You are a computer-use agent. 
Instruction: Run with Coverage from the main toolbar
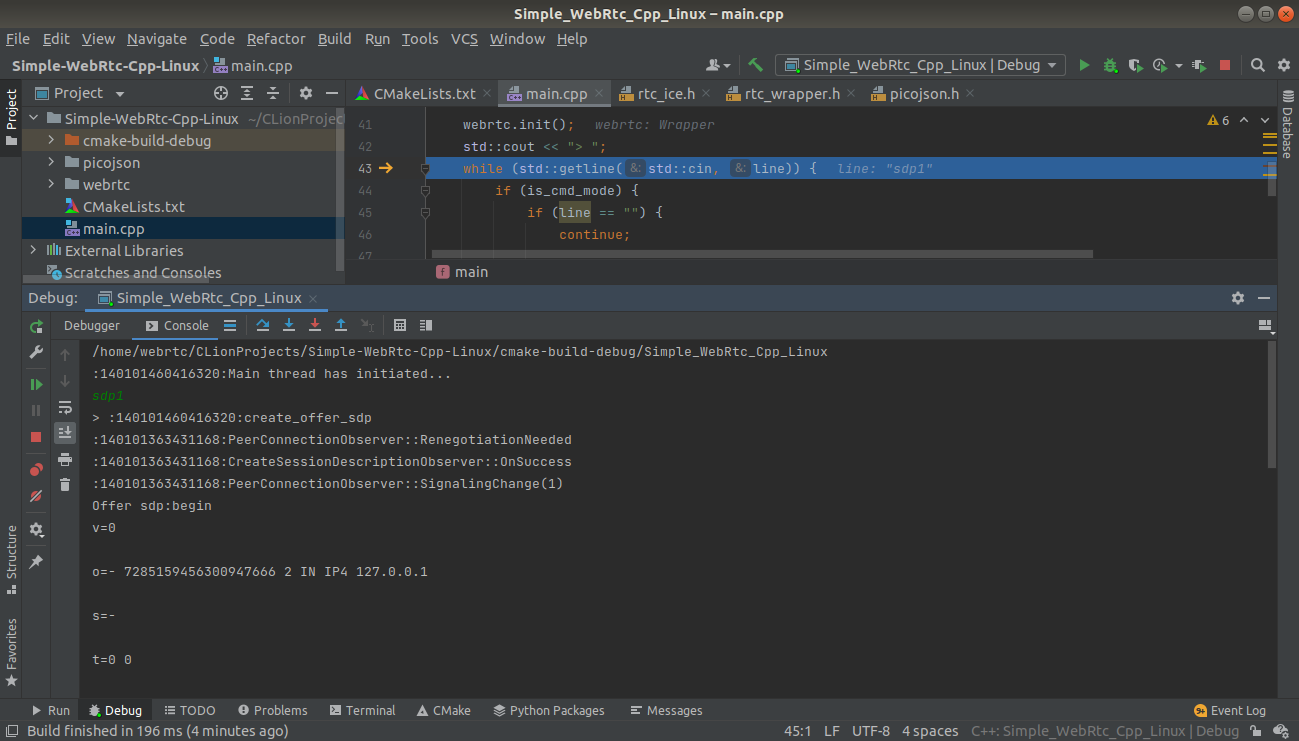1135,65
